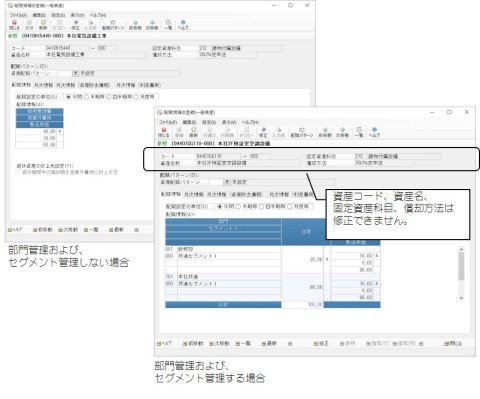Select 年間 radio in back window
Image resolution: width=480 pixels, height=399 pixels.
69,97
